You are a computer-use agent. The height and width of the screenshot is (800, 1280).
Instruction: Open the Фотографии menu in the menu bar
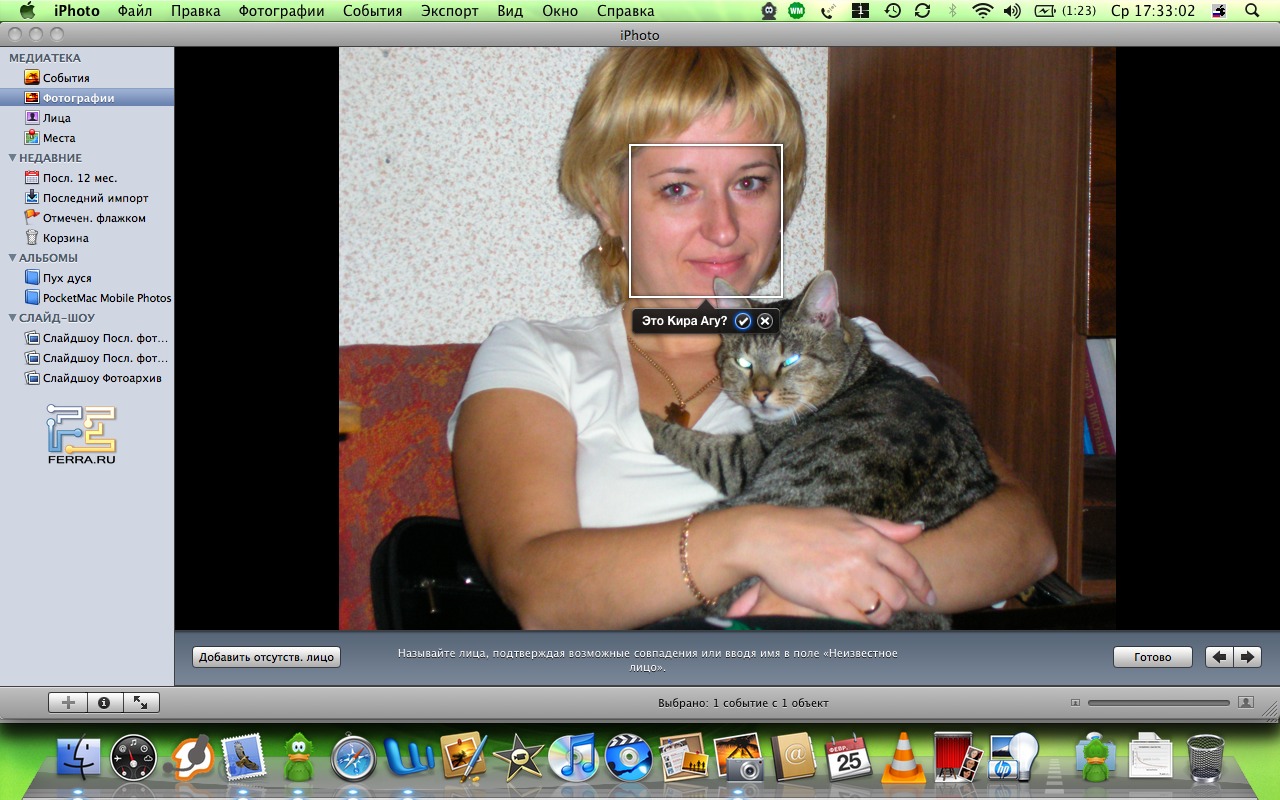coord(281,11)
